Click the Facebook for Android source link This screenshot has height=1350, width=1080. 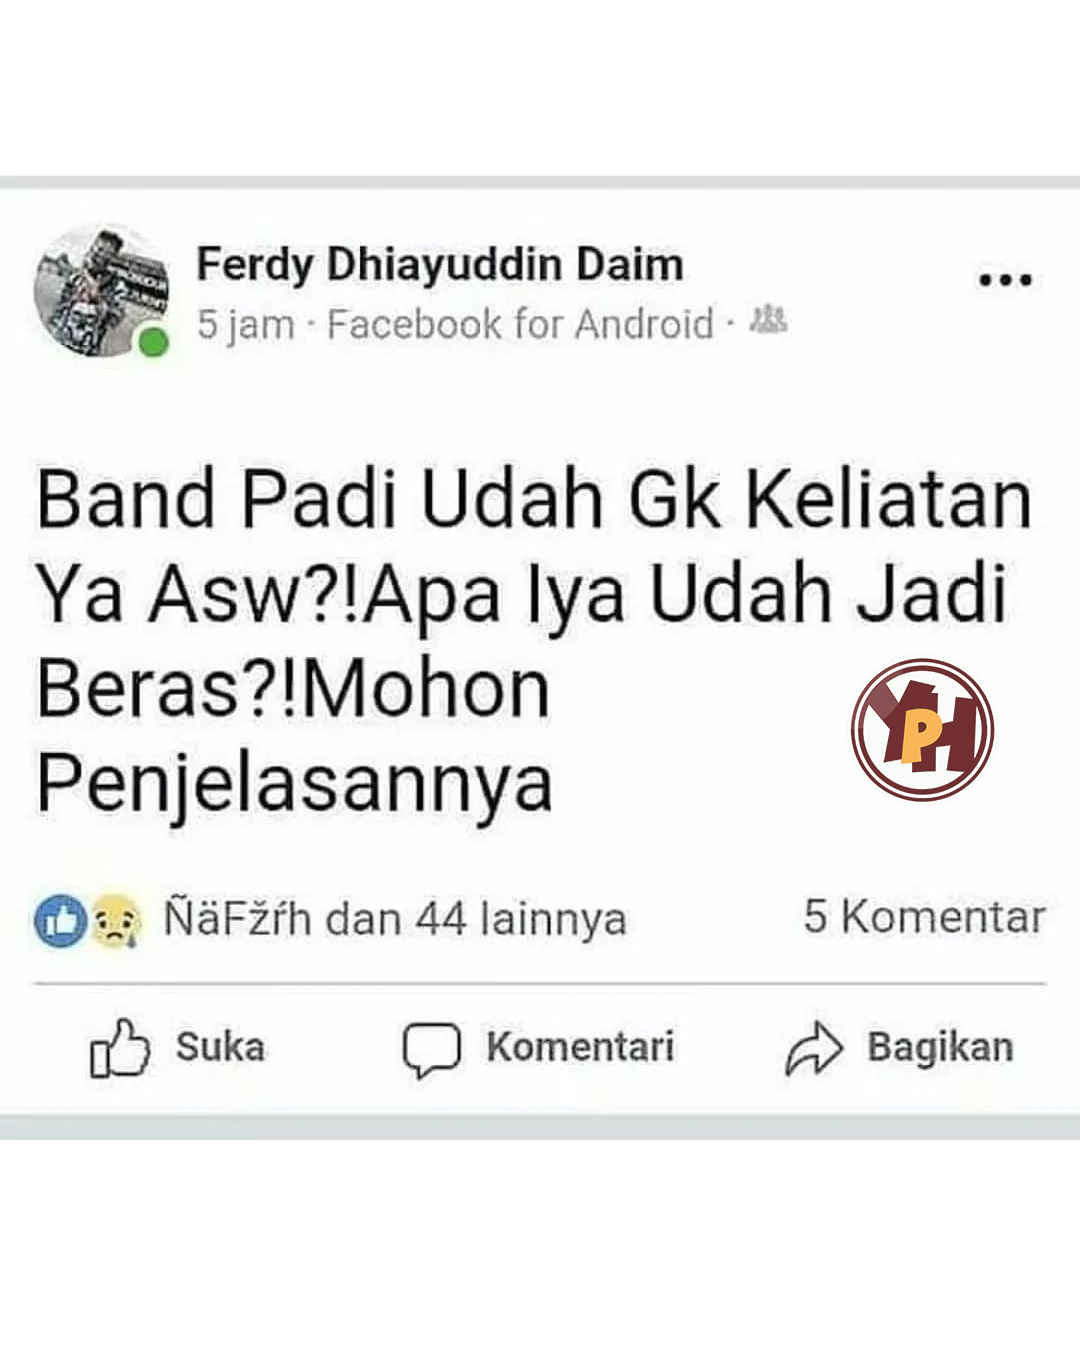point(520,324)
